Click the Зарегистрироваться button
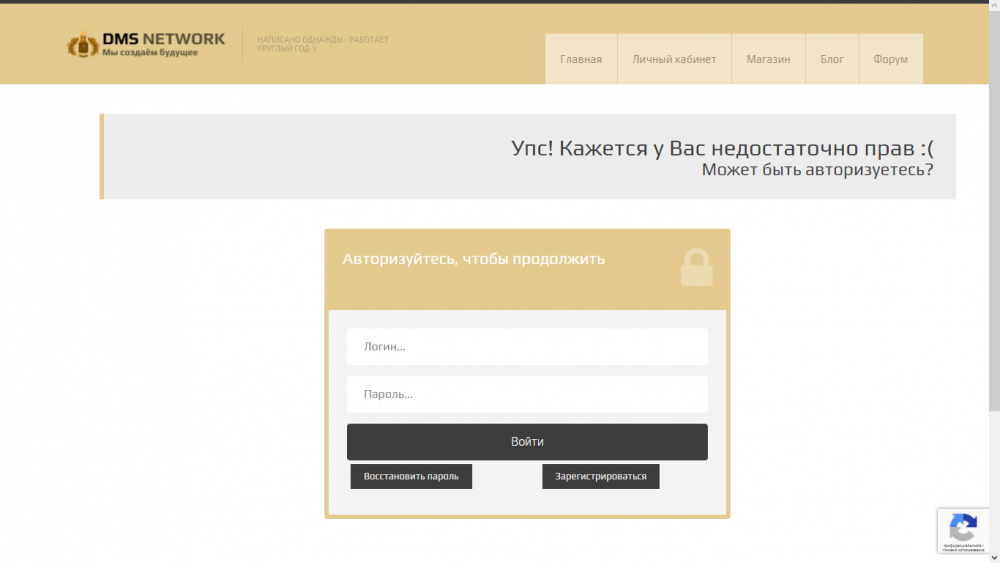Screen dimensions: 1000x563 click(601, 477)
